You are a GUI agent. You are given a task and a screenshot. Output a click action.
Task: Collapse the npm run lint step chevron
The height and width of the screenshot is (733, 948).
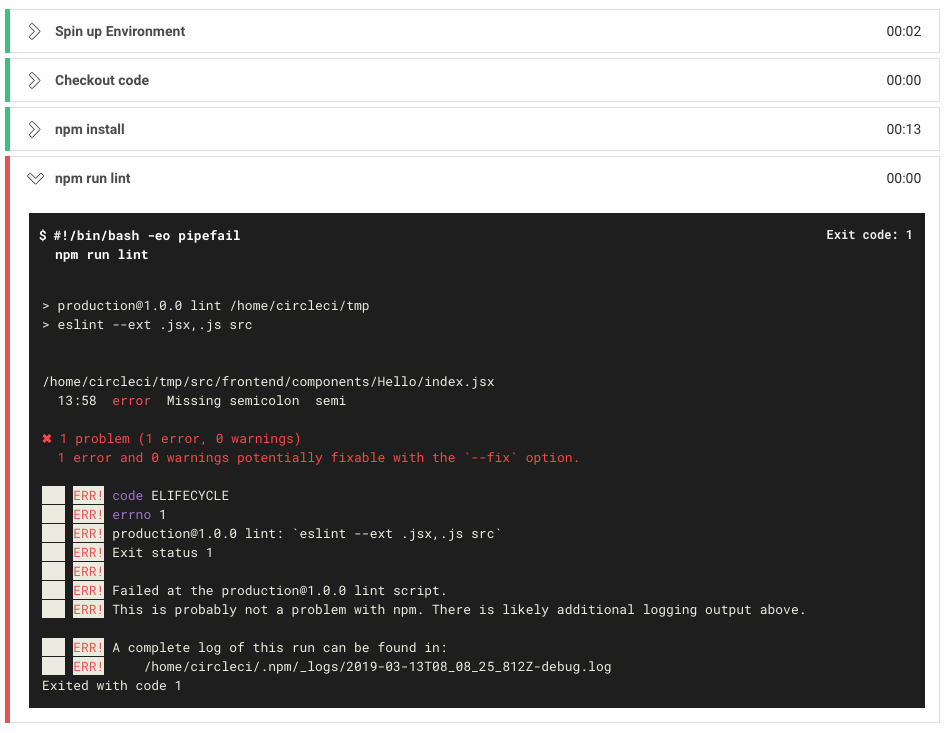tap(35, 178)
